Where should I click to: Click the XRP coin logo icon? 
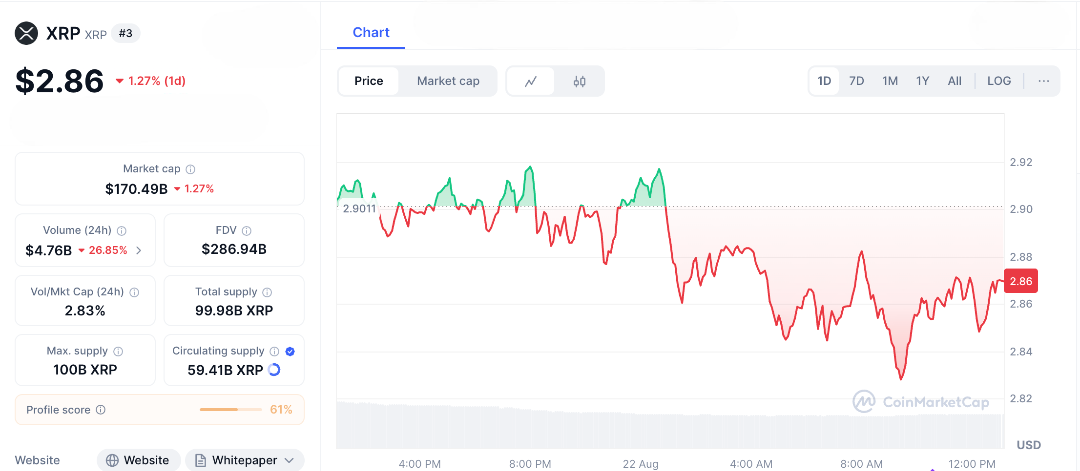coord(26,33)
